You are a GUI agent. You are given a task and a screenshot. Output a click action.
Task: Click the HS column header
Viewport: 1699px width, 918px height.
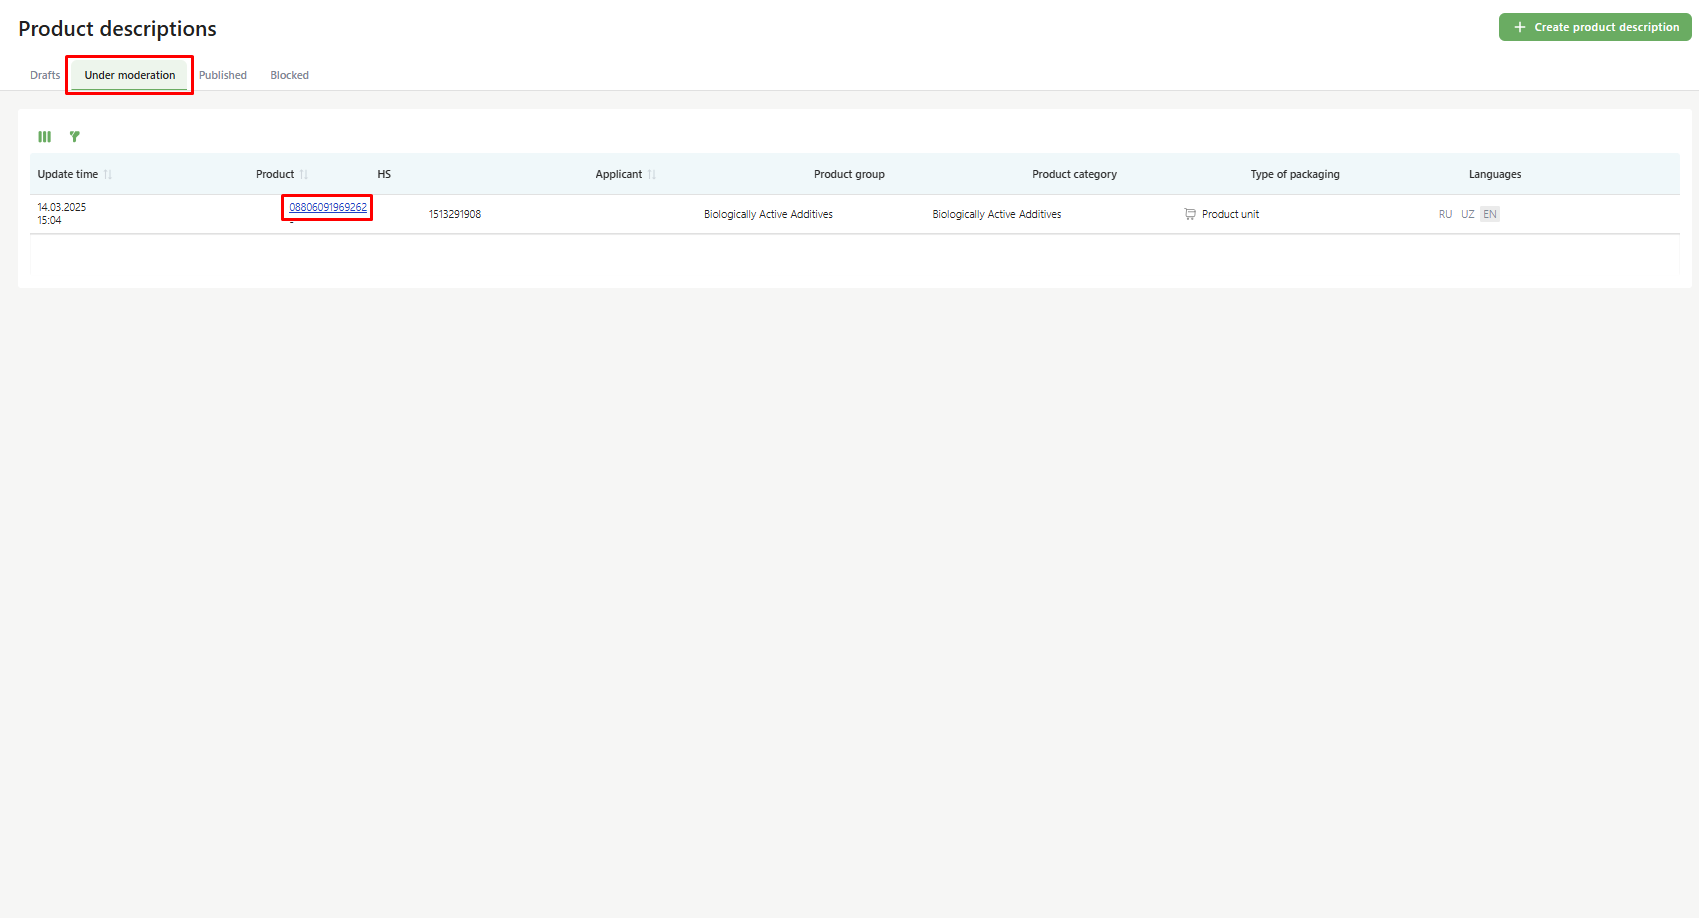(384, 174)
